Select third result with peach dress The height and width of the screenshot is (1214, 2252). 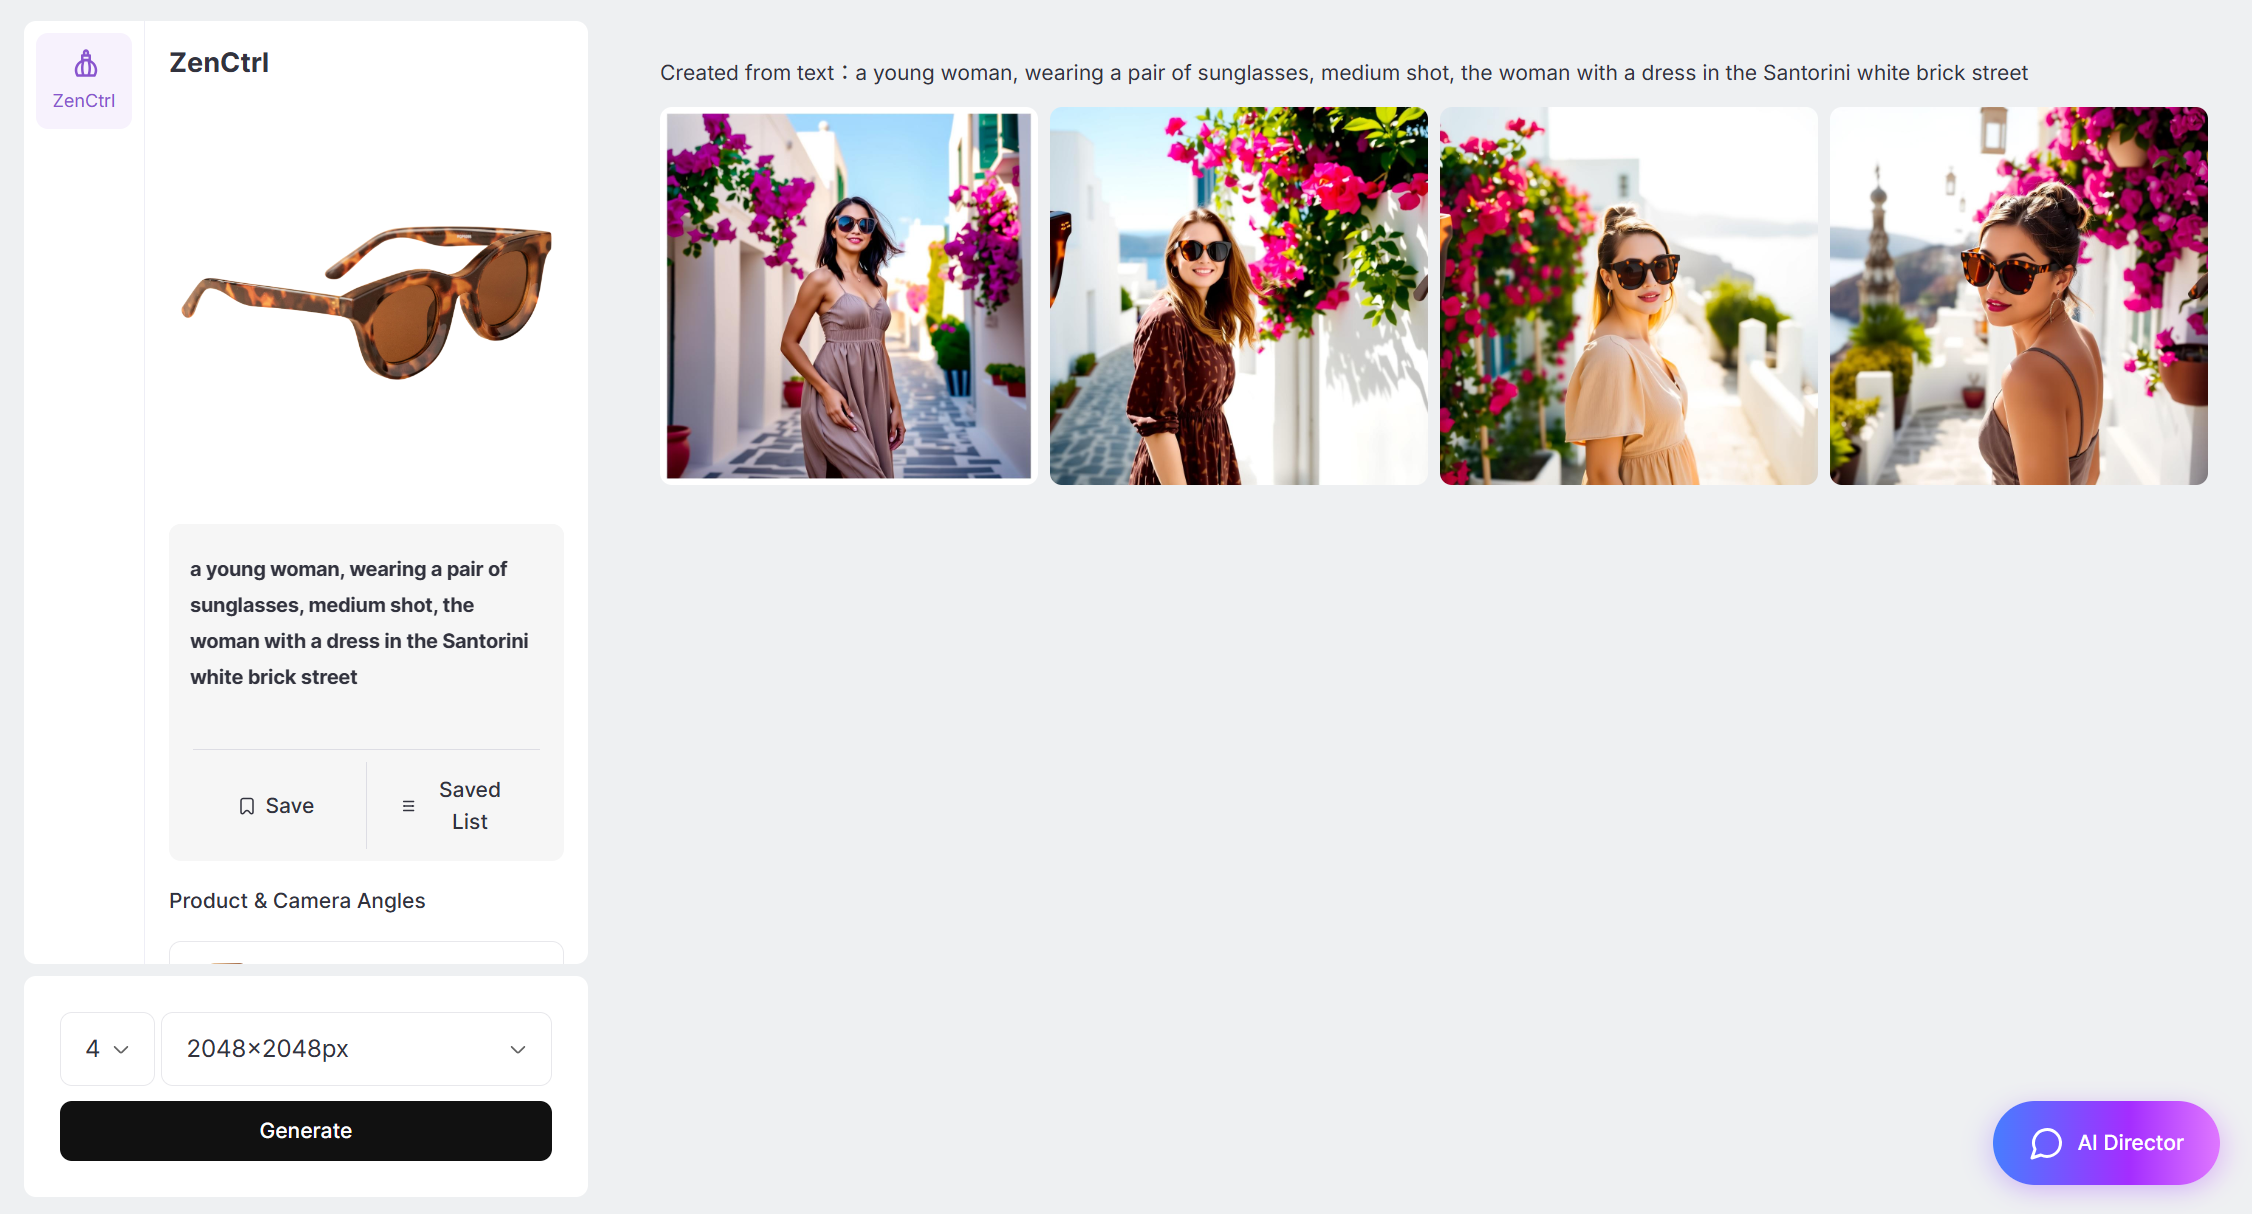pos(1628,296)
